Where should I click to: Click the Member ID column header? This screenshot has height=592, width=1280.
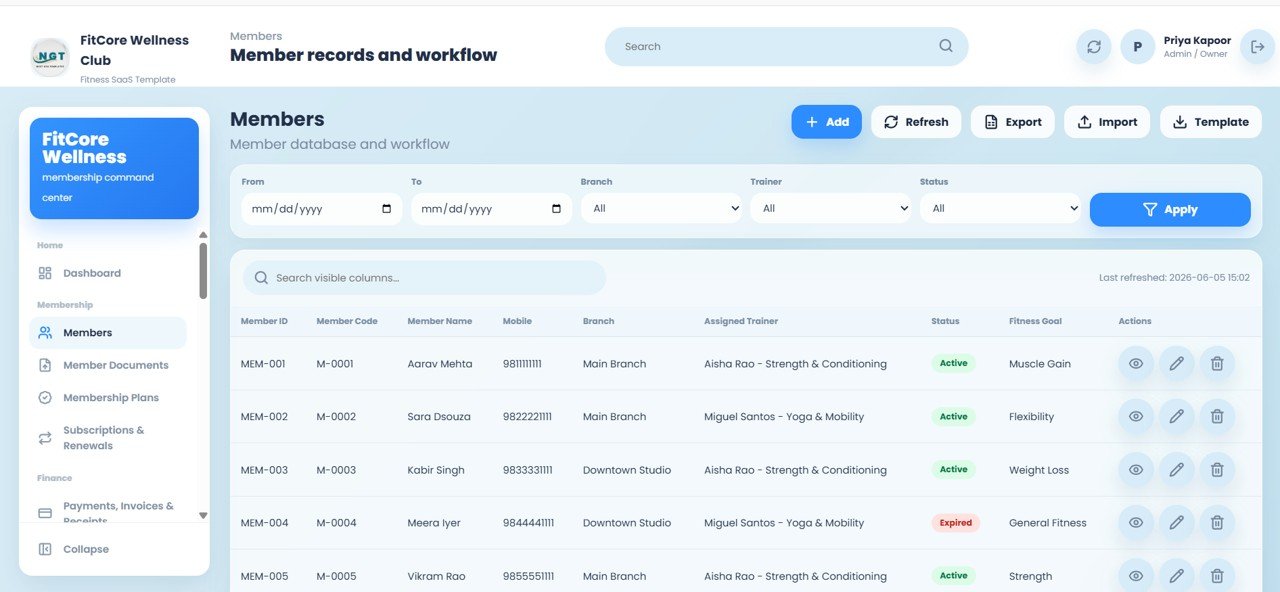pyautogui.click(x=264, y=321)
